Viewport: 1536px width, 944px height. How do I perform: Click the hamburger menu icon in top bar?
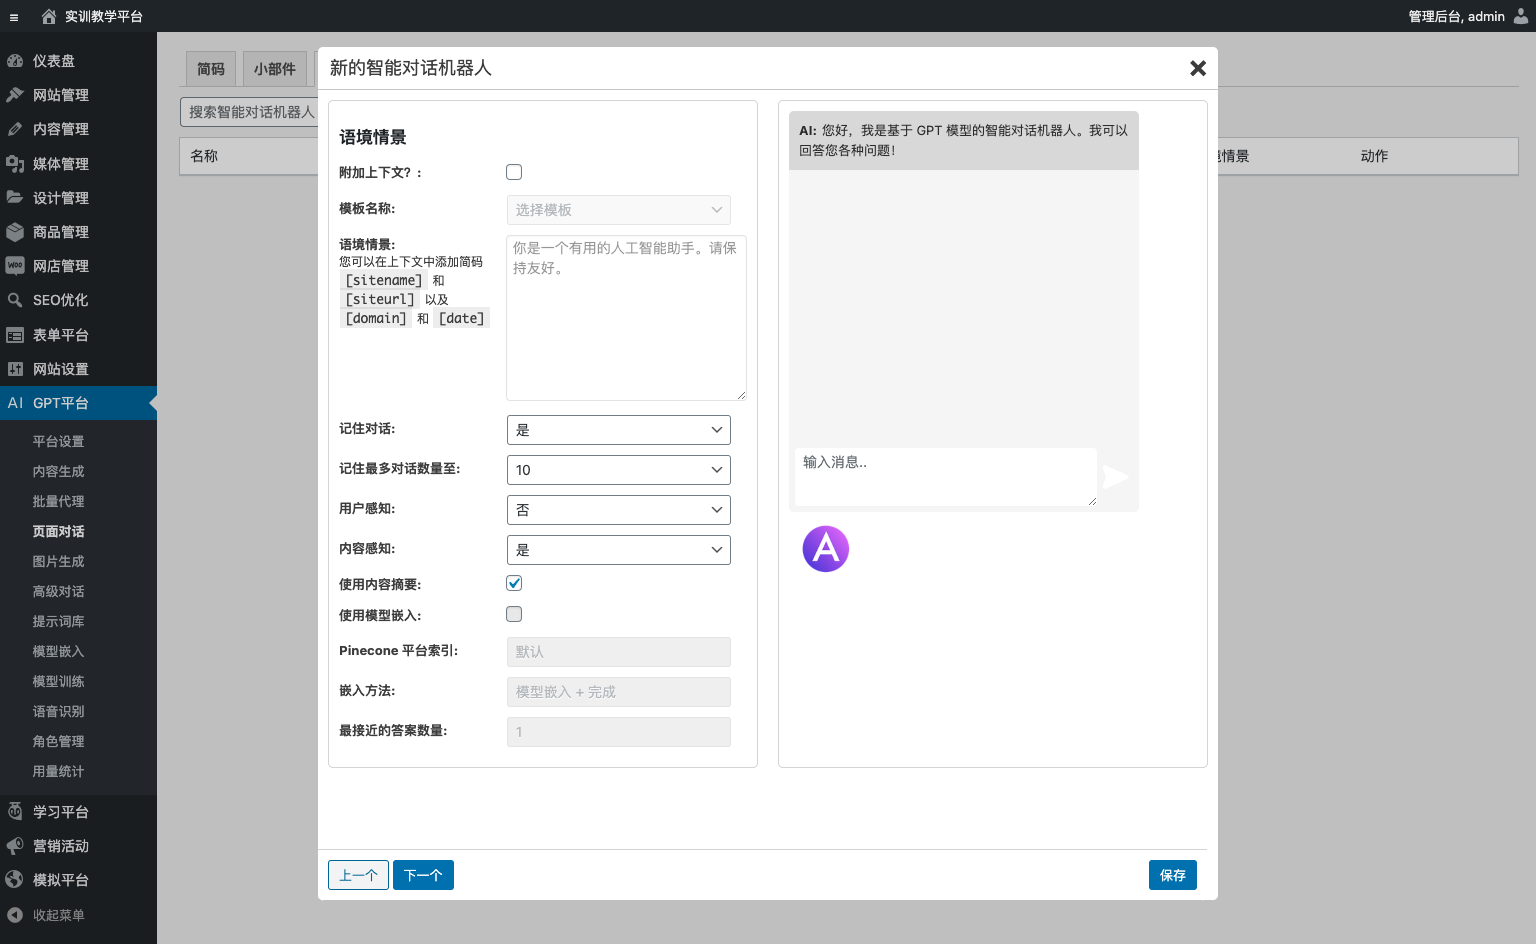(14, 17)
